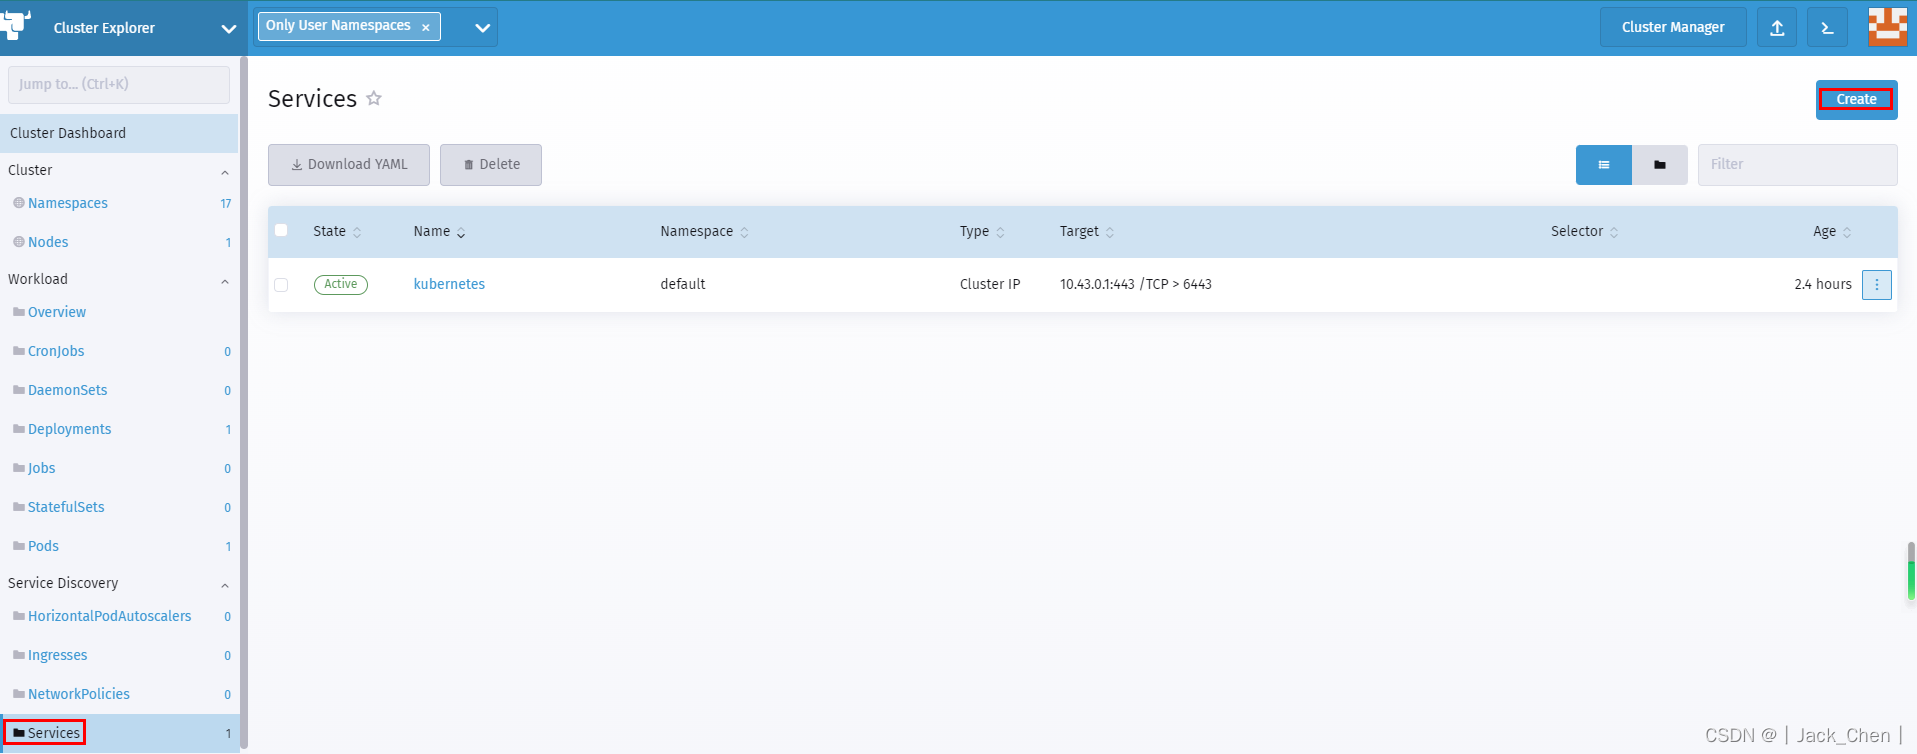Screen dimensions: 1917x754
Task: Open the kubernetes service link
Action: point(449,285)
